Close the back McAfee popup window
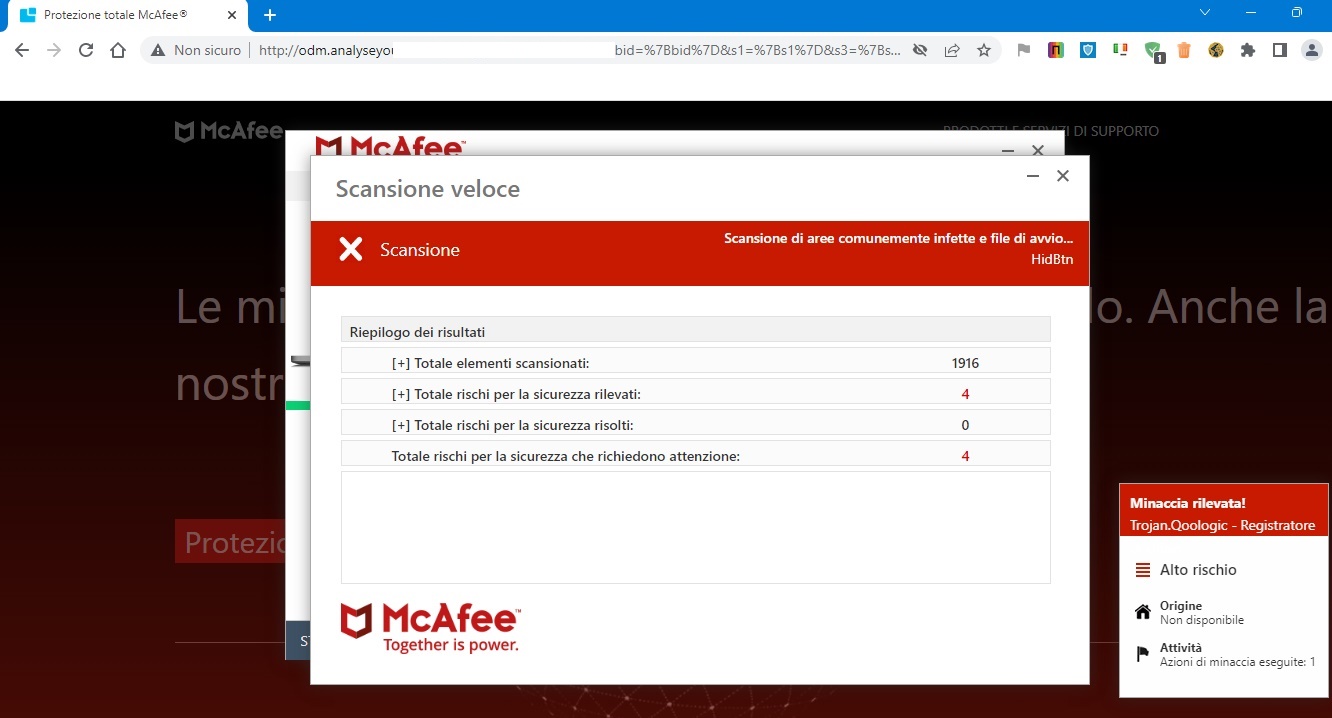Screen dimensions: 1332x718 [x=1038, y=150]
